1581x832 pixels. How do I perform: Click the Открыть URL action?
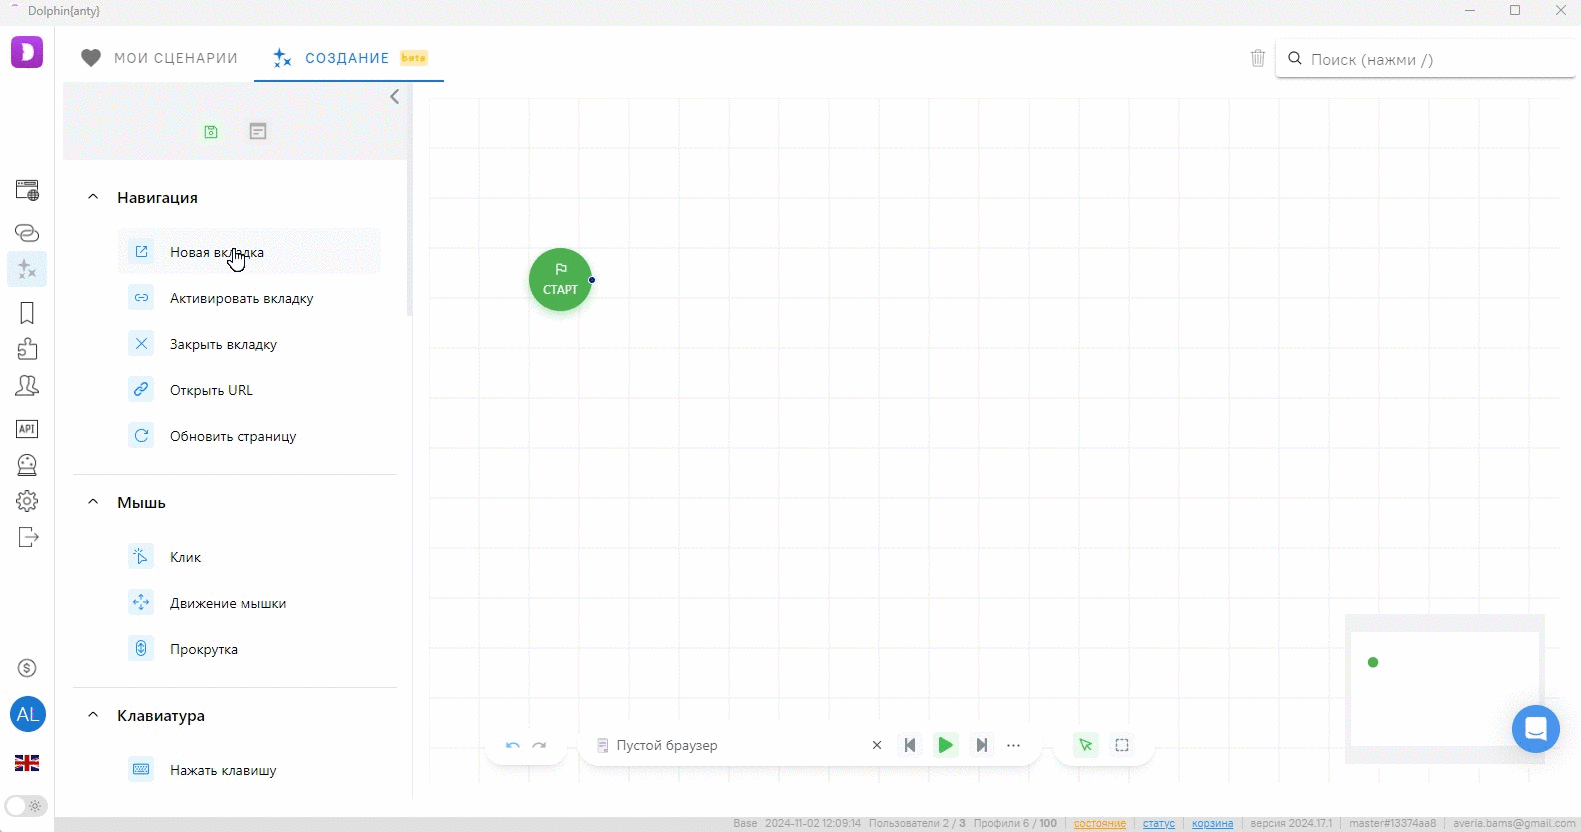point(211,390)
